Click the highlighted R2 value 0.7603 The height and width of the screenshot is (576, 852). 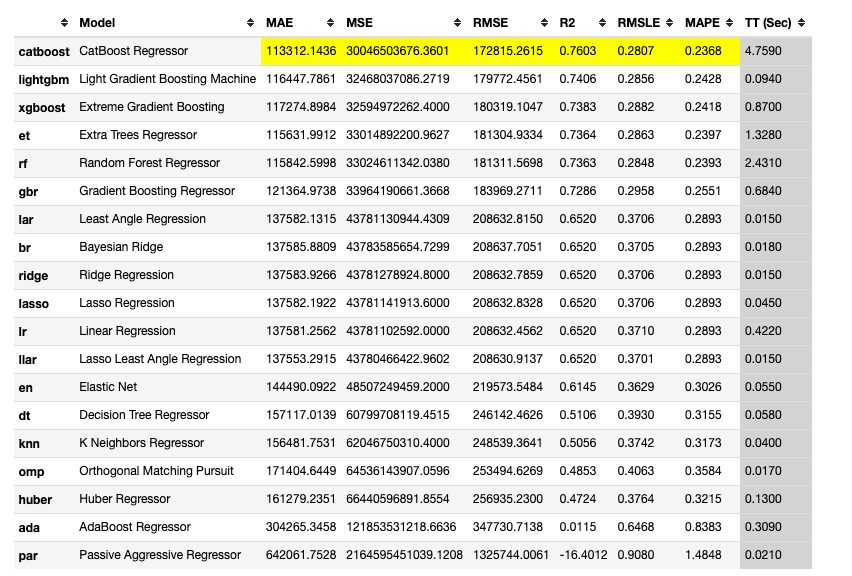tap(578, 51)
